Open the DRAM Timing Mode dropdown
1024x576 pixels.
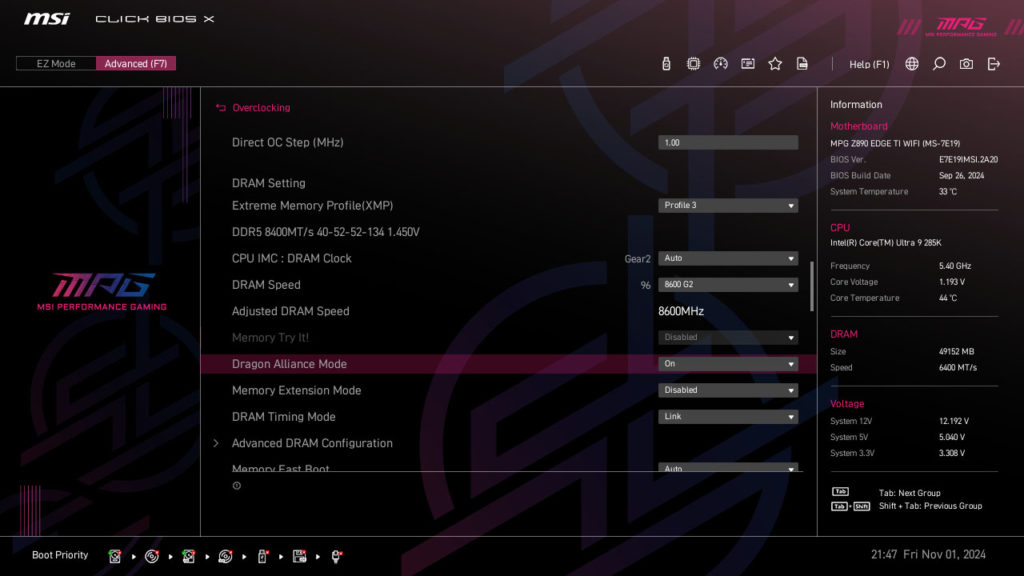click(728, 416)
